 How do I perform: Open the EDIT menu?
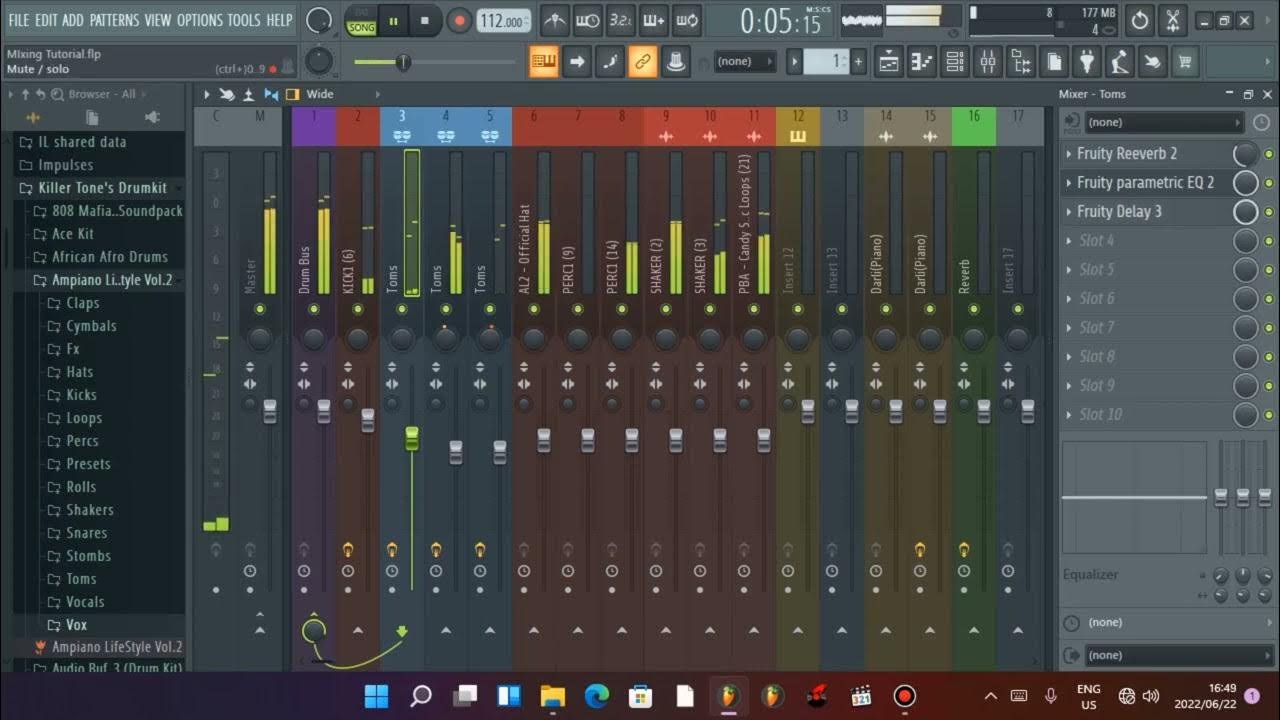coord(46,20)
